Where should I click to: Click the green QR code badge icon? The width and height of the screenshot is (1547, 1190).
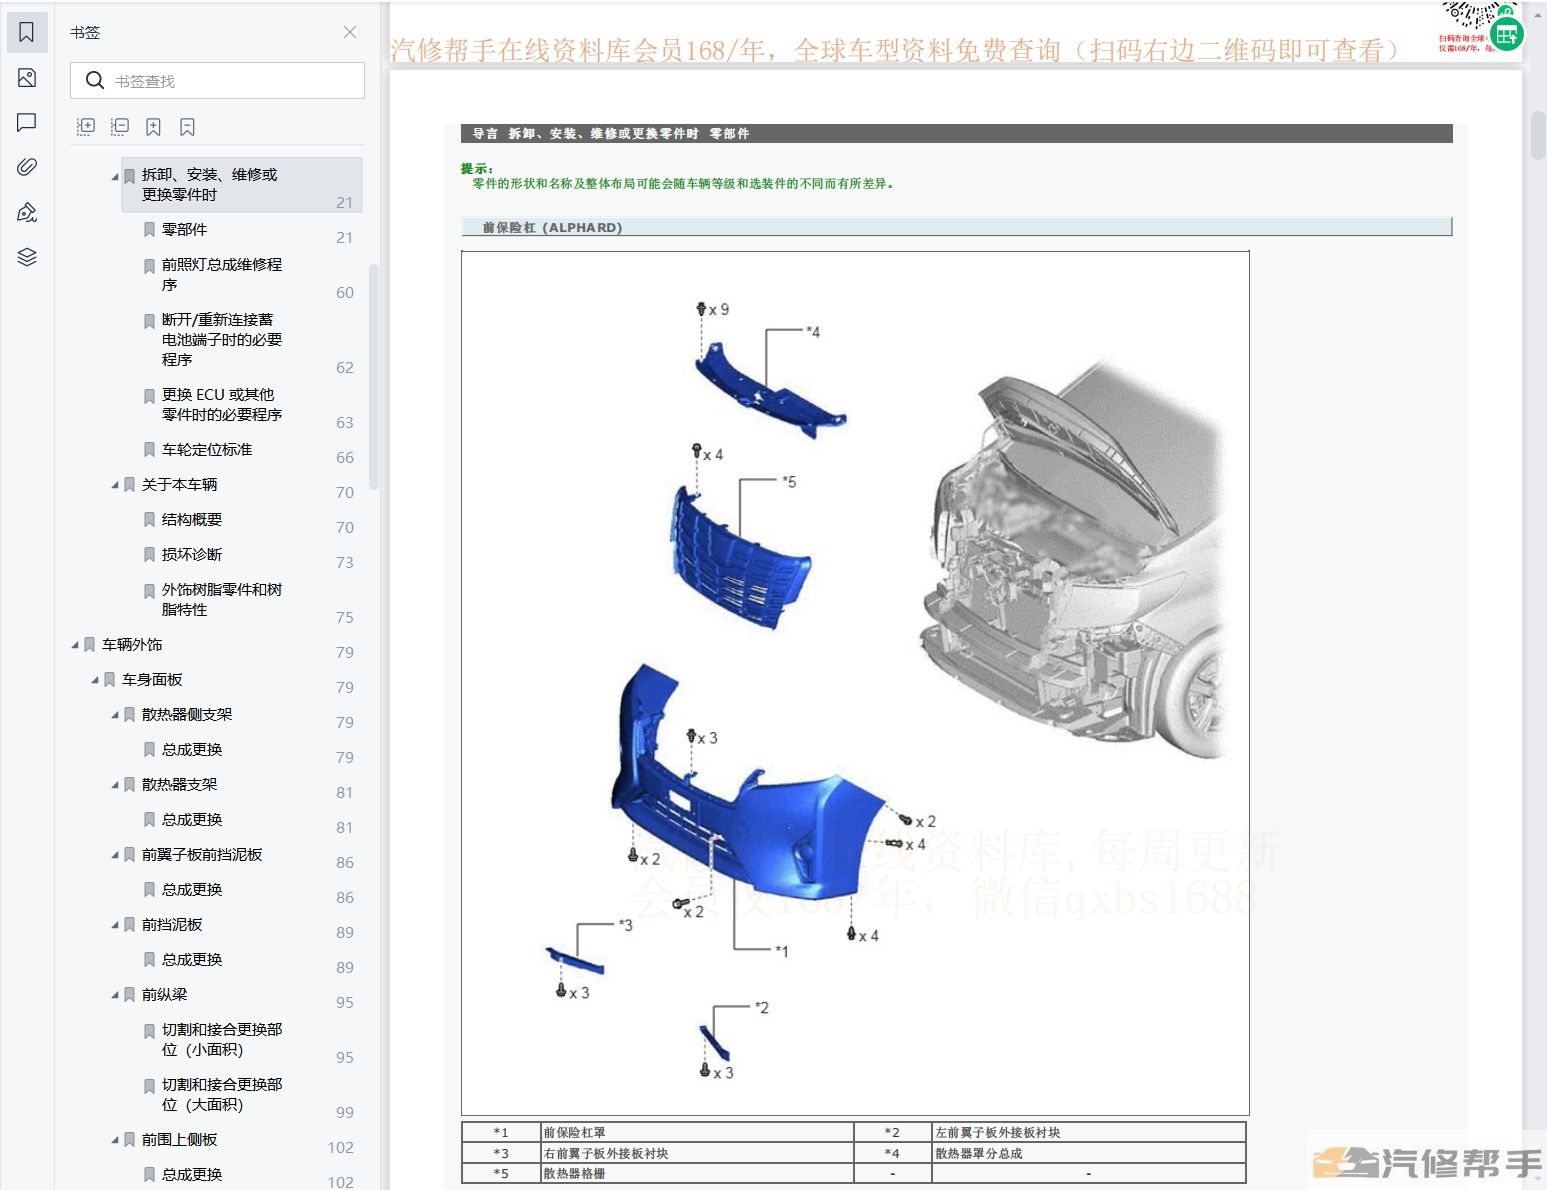point(1506,35)
